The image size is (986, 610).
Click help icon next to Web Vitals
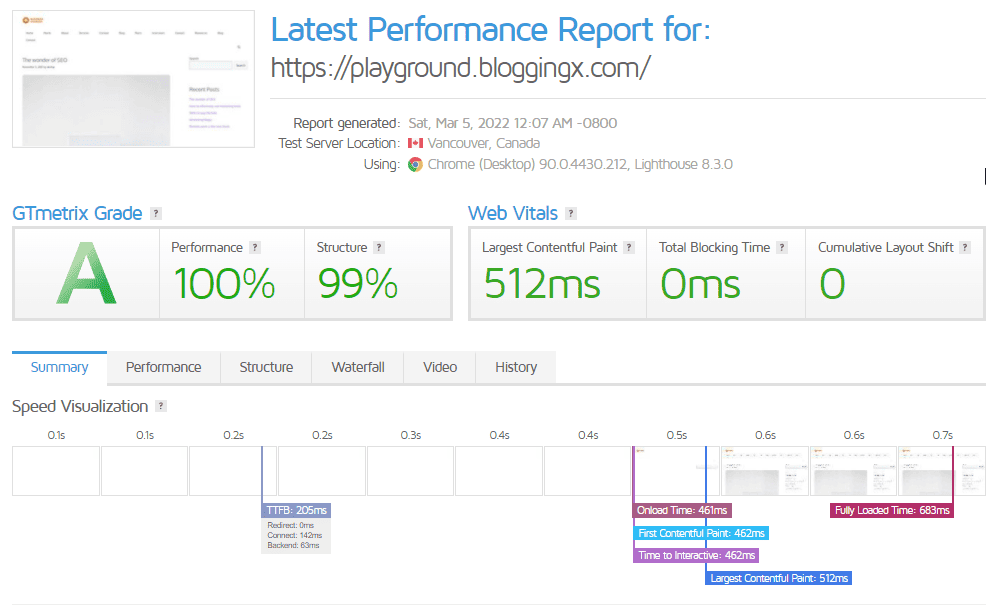click(571, 214)
